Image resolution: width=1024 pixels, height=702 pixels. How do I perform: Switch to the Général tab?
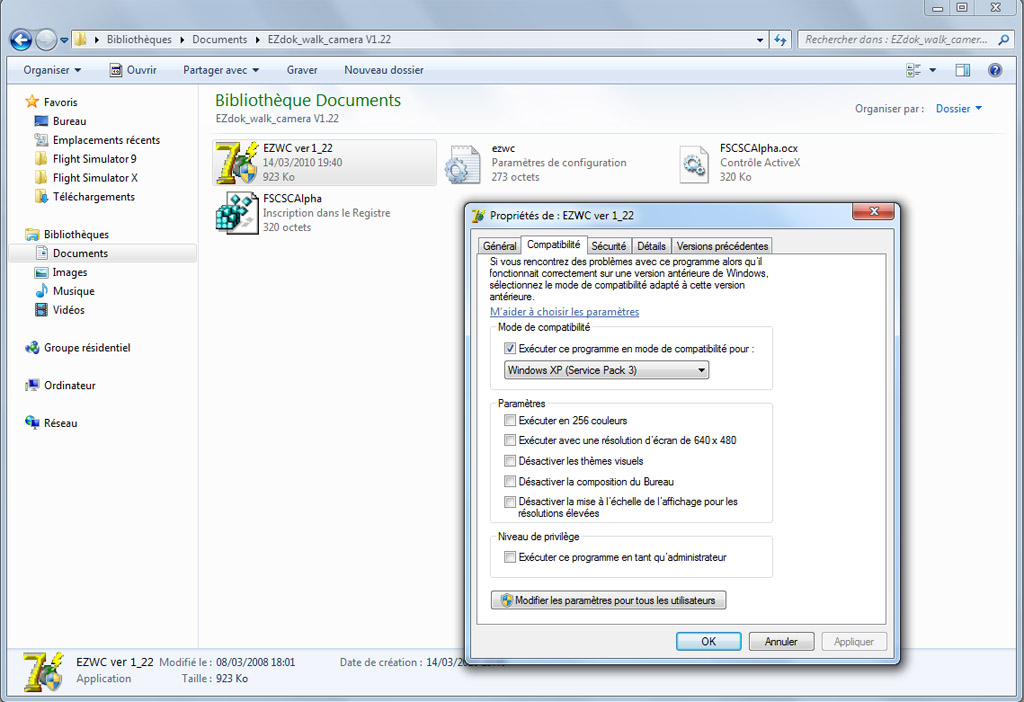pyautogui.click(x=500, y=246)
